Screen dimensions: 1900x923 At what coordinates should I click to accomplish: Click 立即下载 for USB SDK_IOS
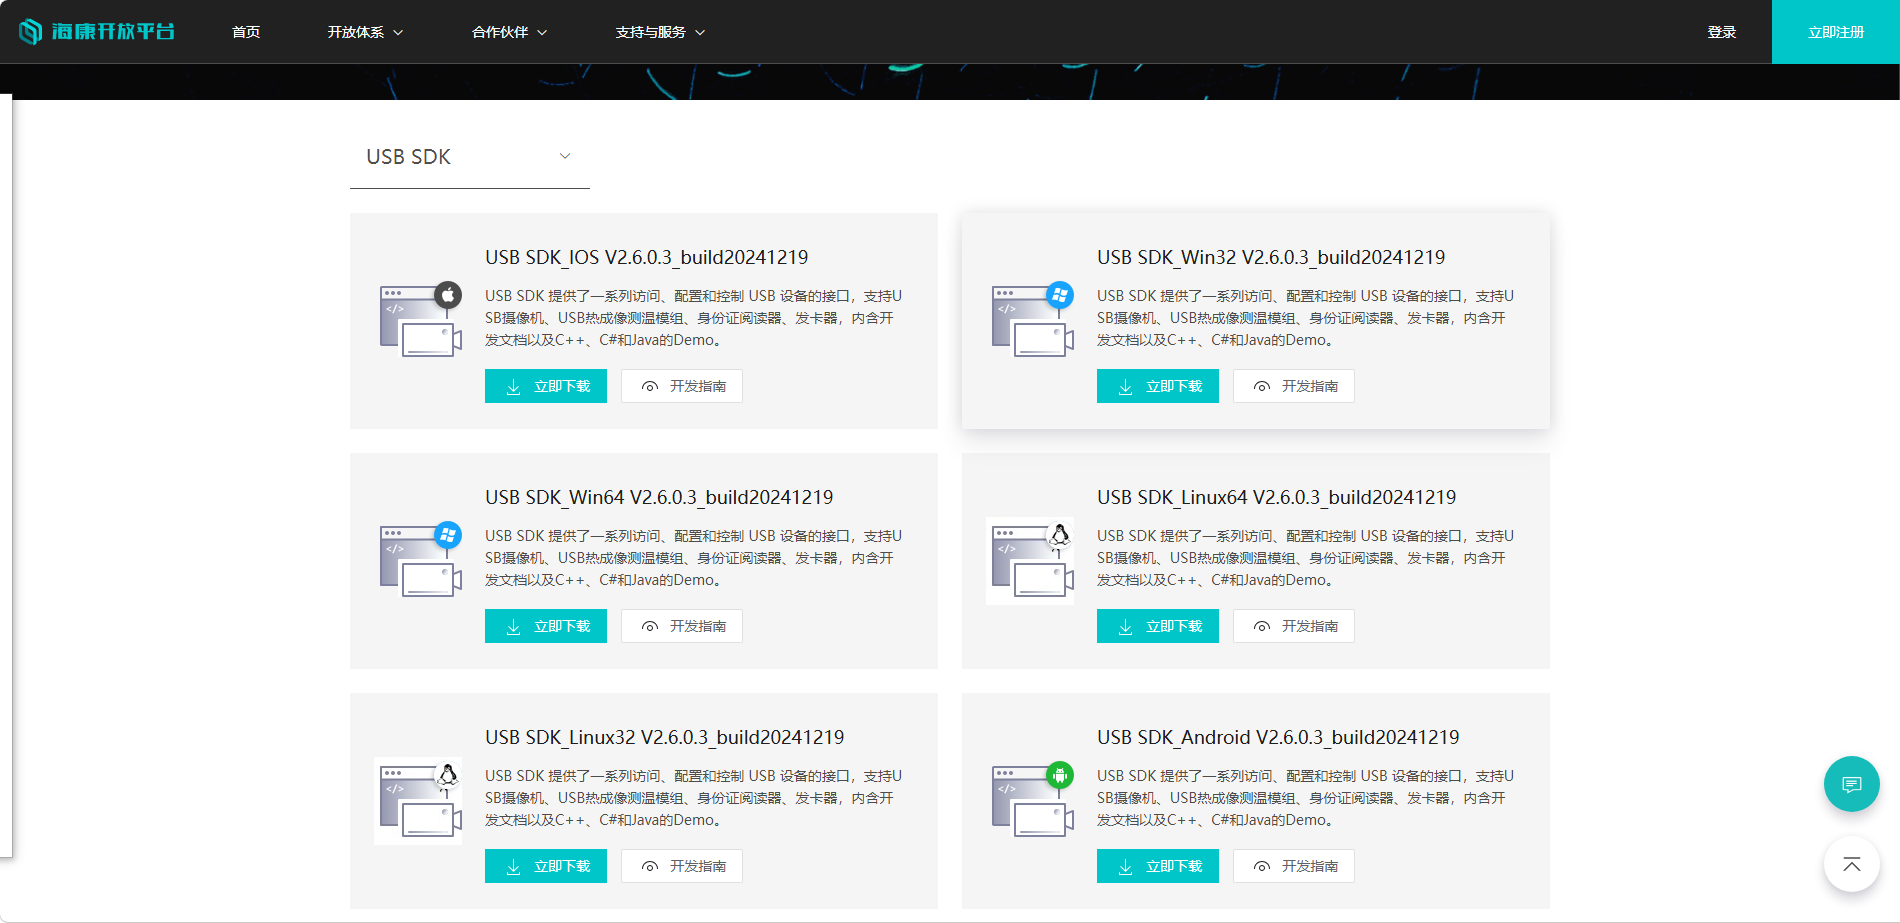tap(546, 386)
